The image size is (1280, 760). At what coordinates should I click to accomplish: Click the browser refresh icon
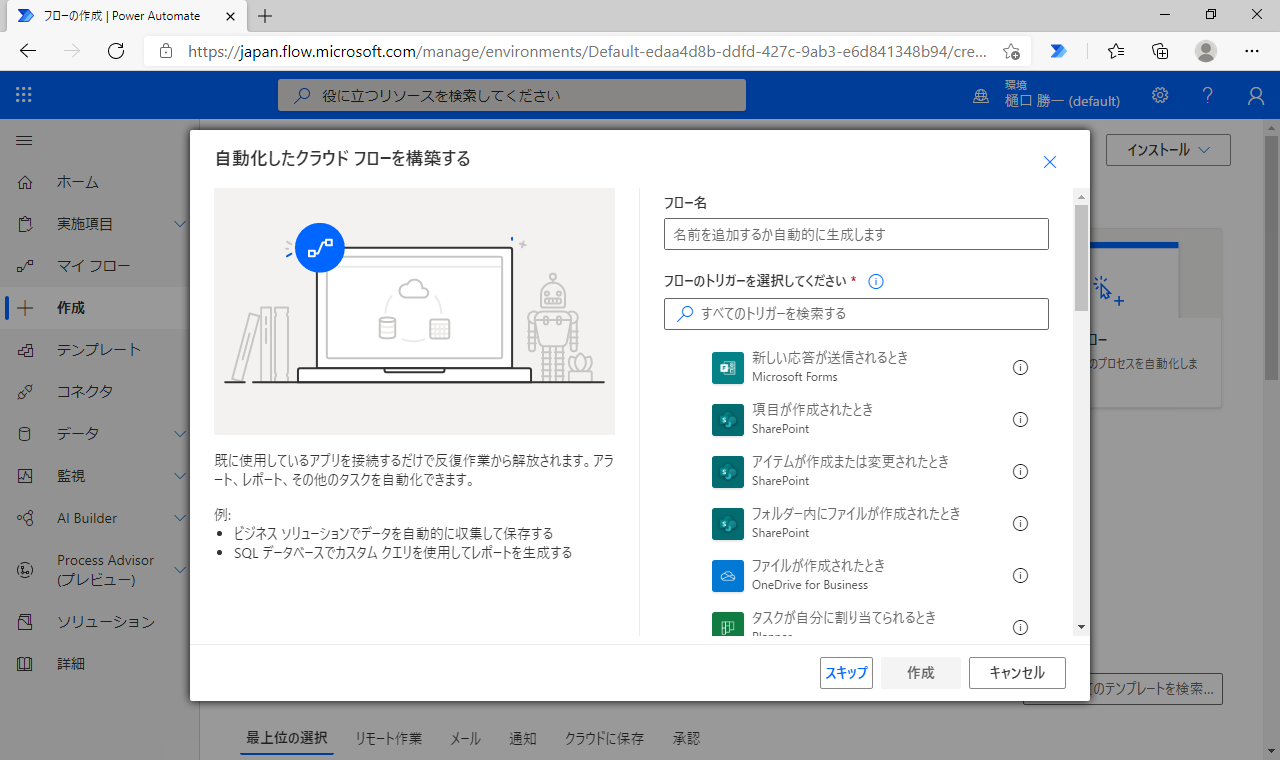[116, 51]
